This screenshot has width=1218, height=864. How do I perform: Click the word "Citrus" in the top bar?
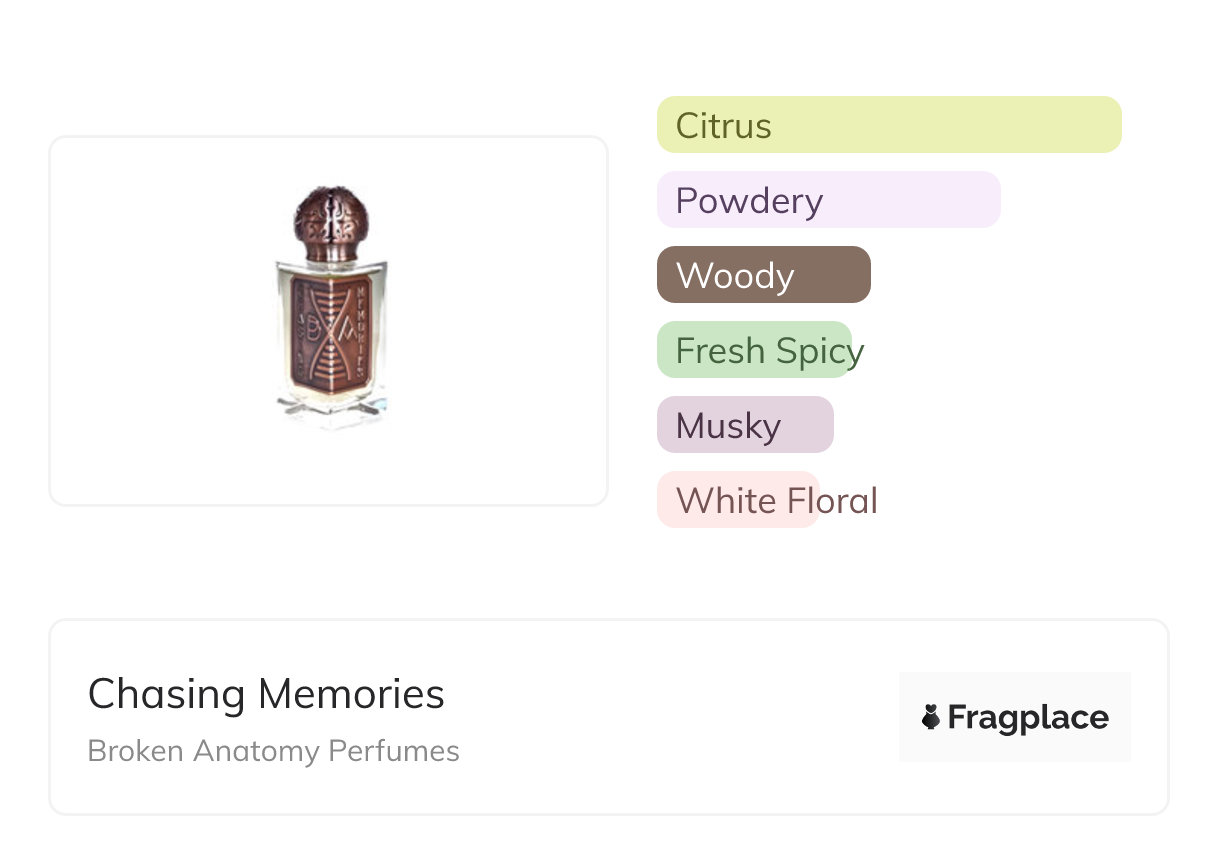[x=723, y=126]
